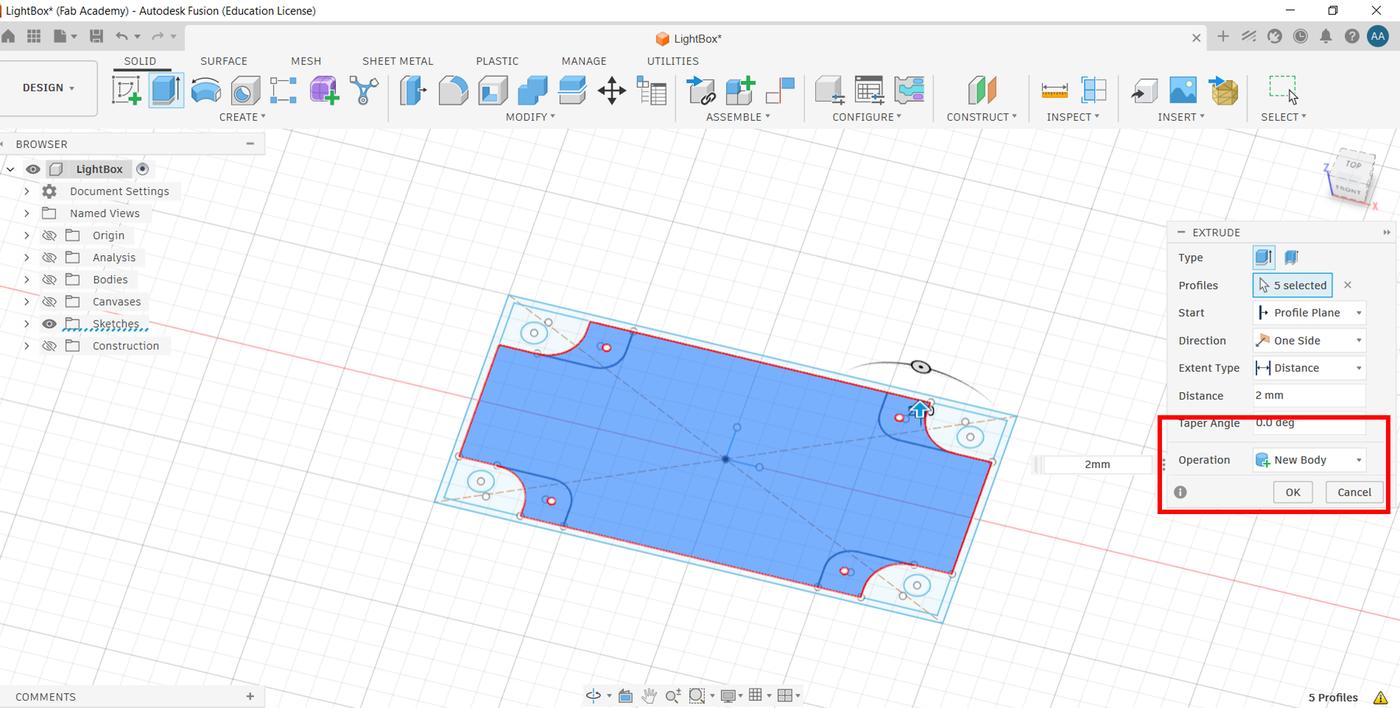
Task: Click the Insert Component (linked) icon
Action: pyautogui.click(x=702, y=91)
